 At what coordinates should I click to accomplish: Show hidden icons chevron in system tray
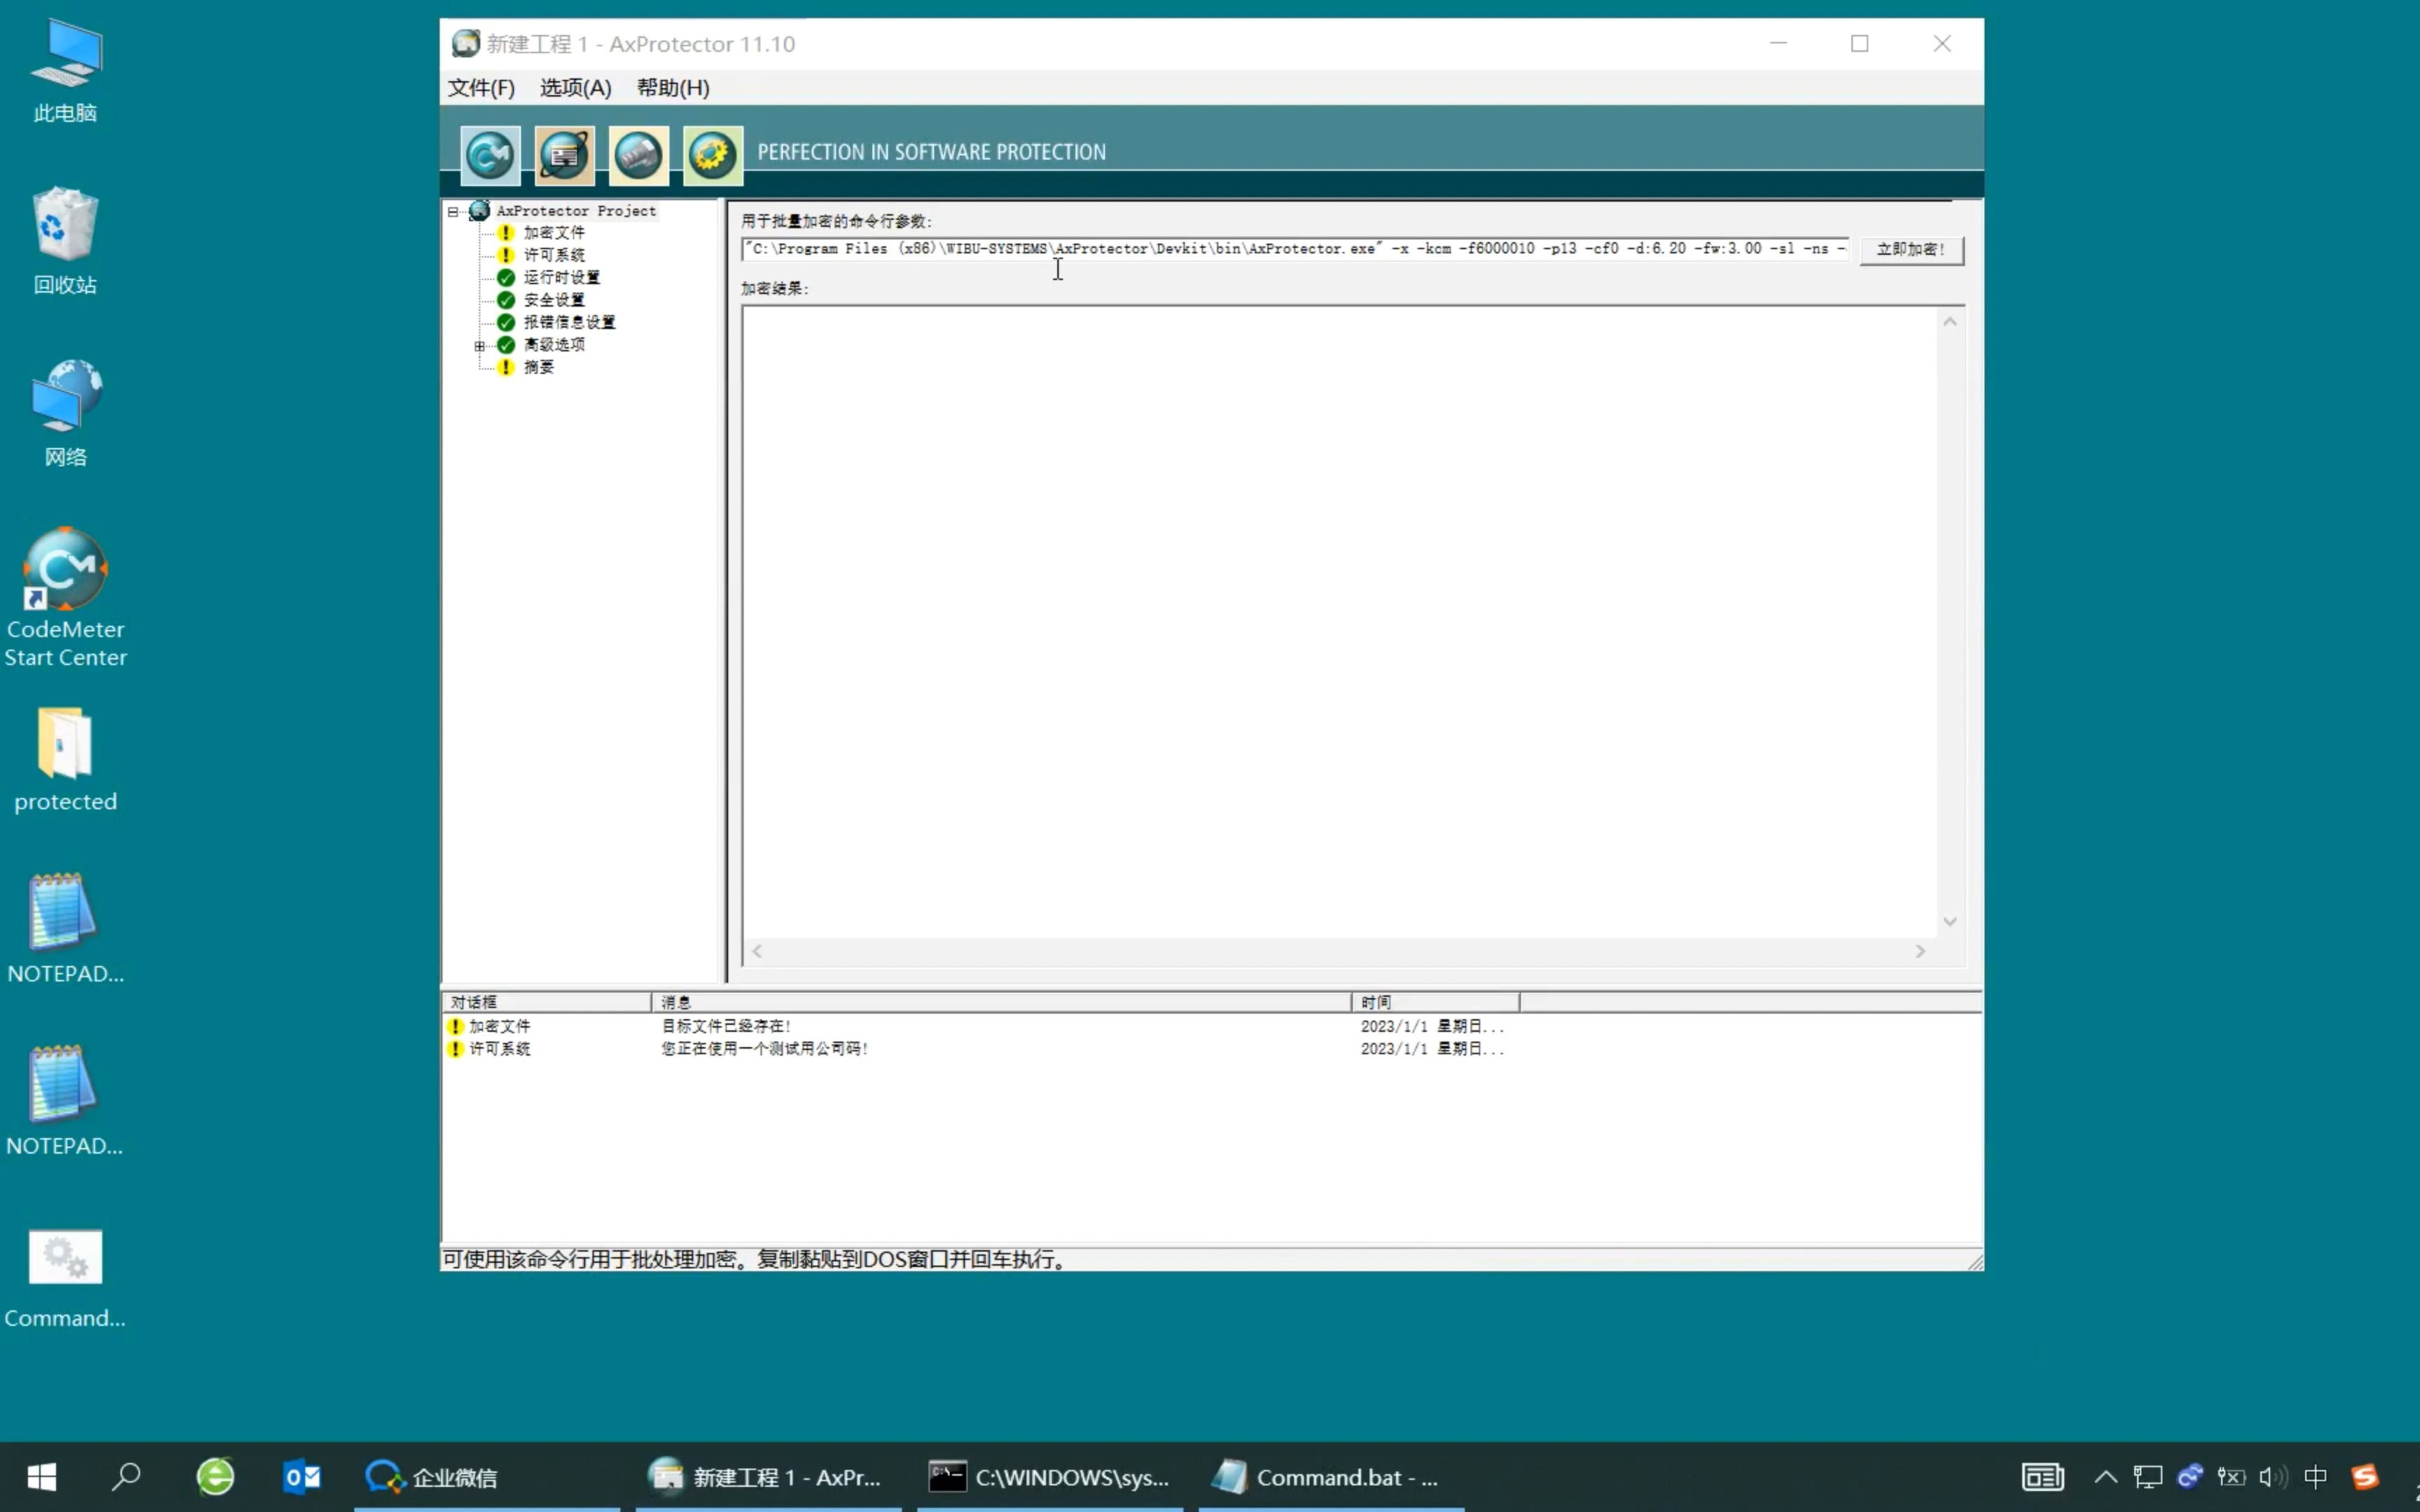point(2105,1477)
